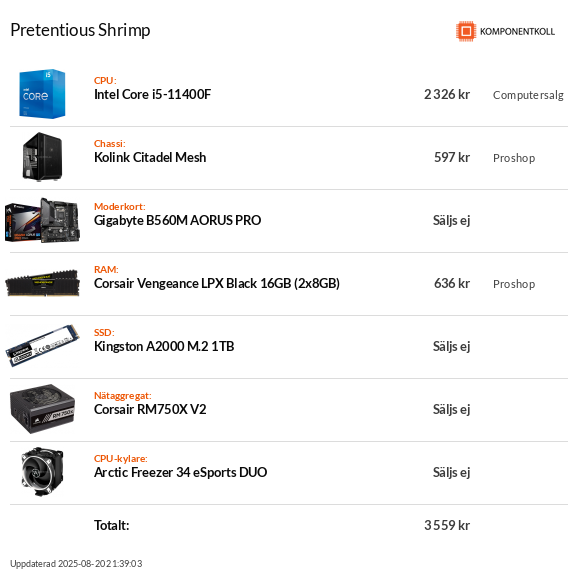Click the Kolink Citadel Mesh case image
This screenshot has width=577, height=577.
point(42,157)
